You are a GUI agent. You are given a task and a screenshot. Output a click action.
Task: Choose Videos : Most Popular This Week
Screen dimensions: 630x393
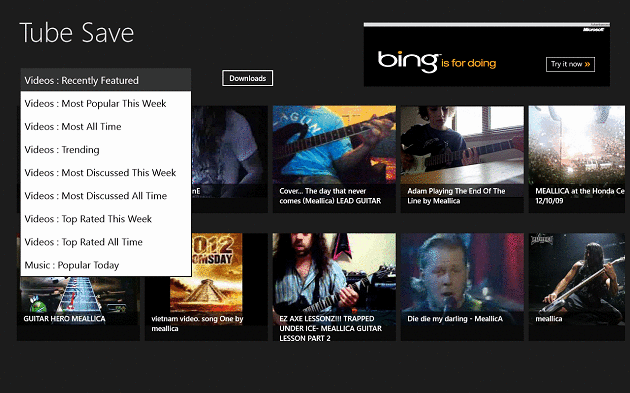(106, 103)
